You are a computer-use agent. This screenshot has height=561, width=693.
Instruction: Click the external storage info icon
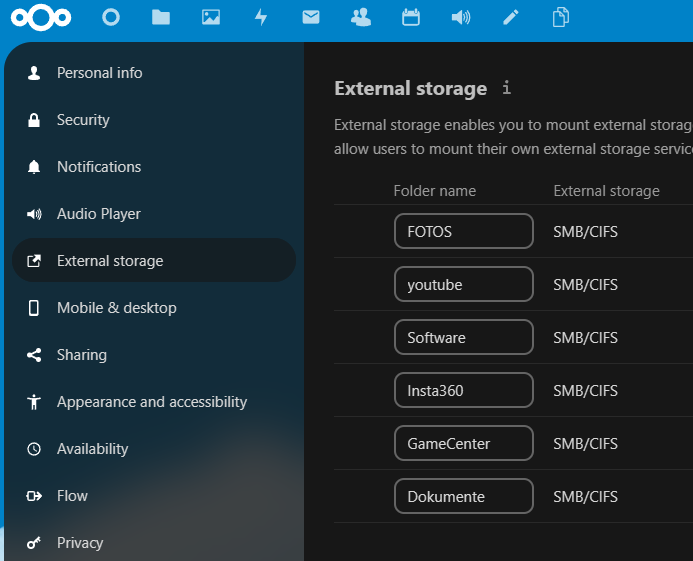click(x=506, y=88)
